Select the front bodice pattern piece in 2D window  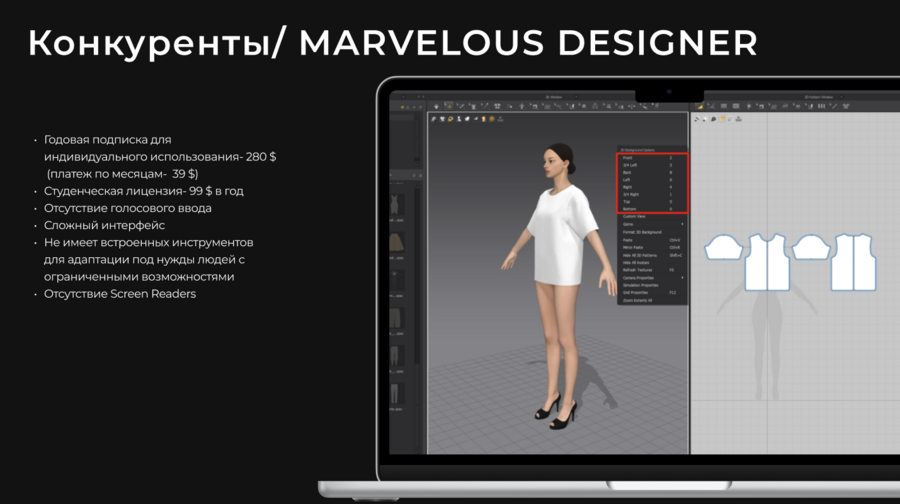pyautogui.click(x=767, y=262)
